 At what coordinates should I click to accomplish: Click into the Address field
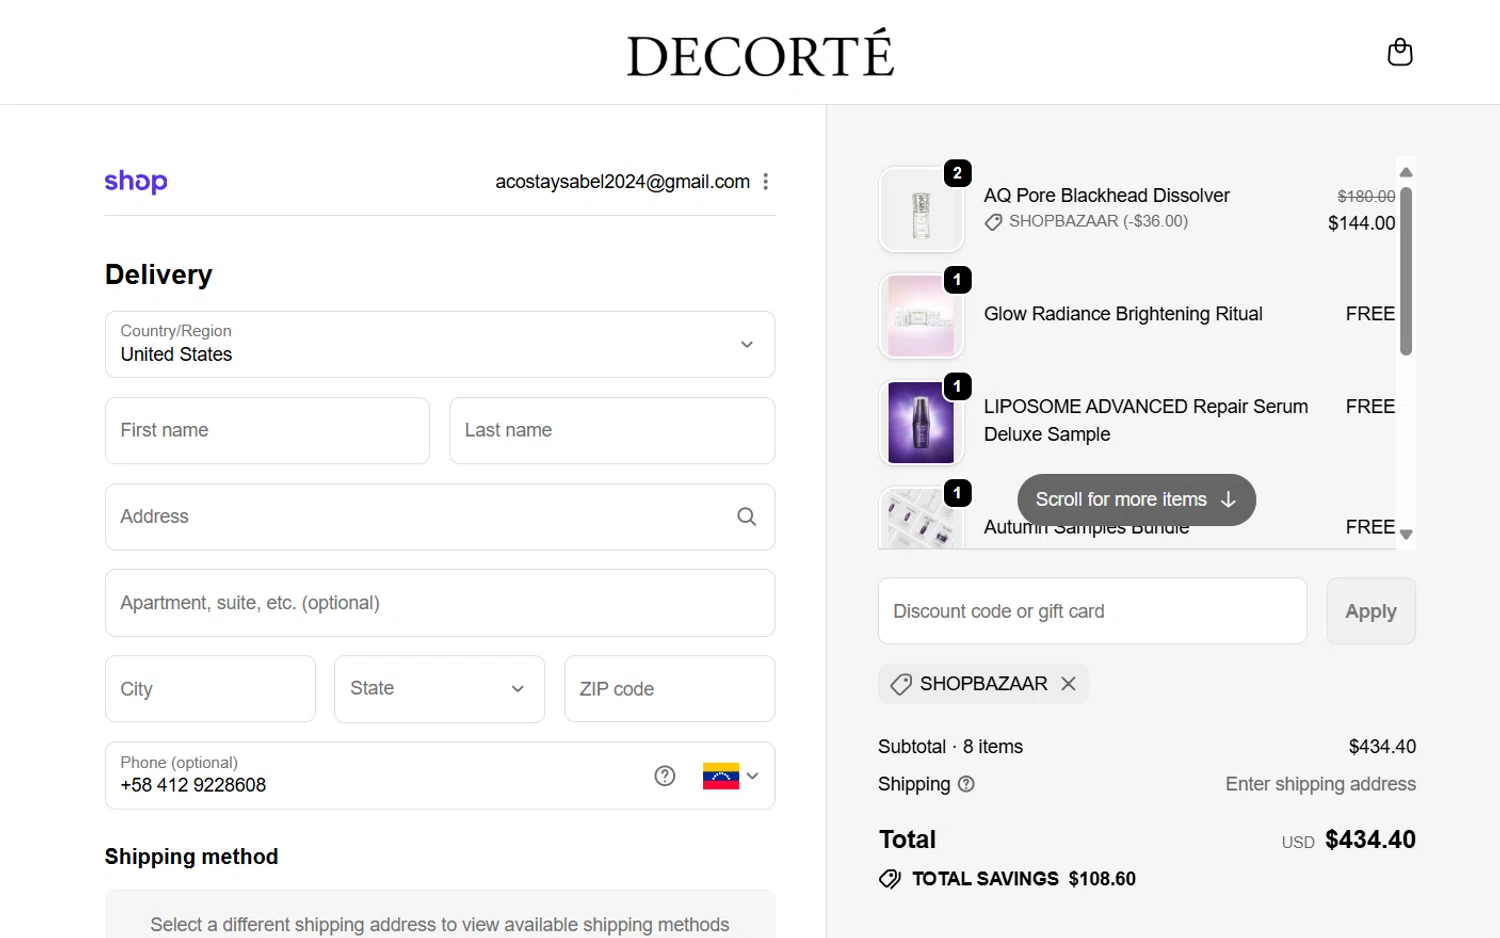point(440,517)
